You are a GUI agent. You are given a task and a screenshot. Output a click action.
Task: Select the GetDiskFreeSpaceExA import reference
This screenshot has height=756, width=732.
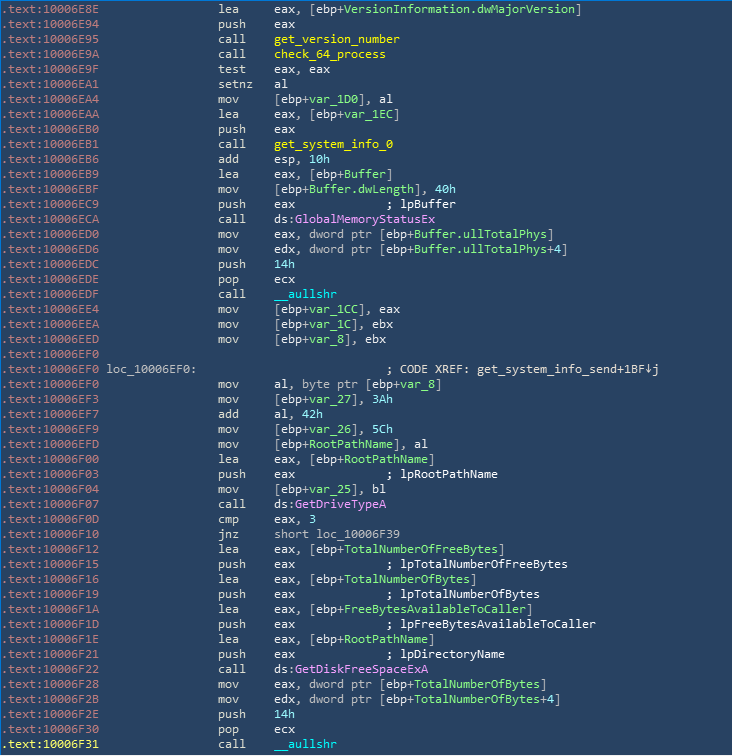[x=361, y=669]
